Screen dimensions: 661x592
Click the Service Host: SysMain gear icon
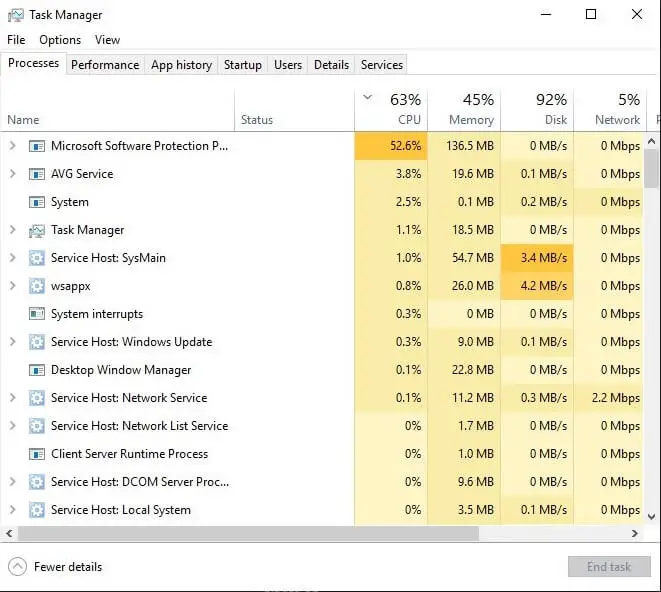click(x=37, y=258)
